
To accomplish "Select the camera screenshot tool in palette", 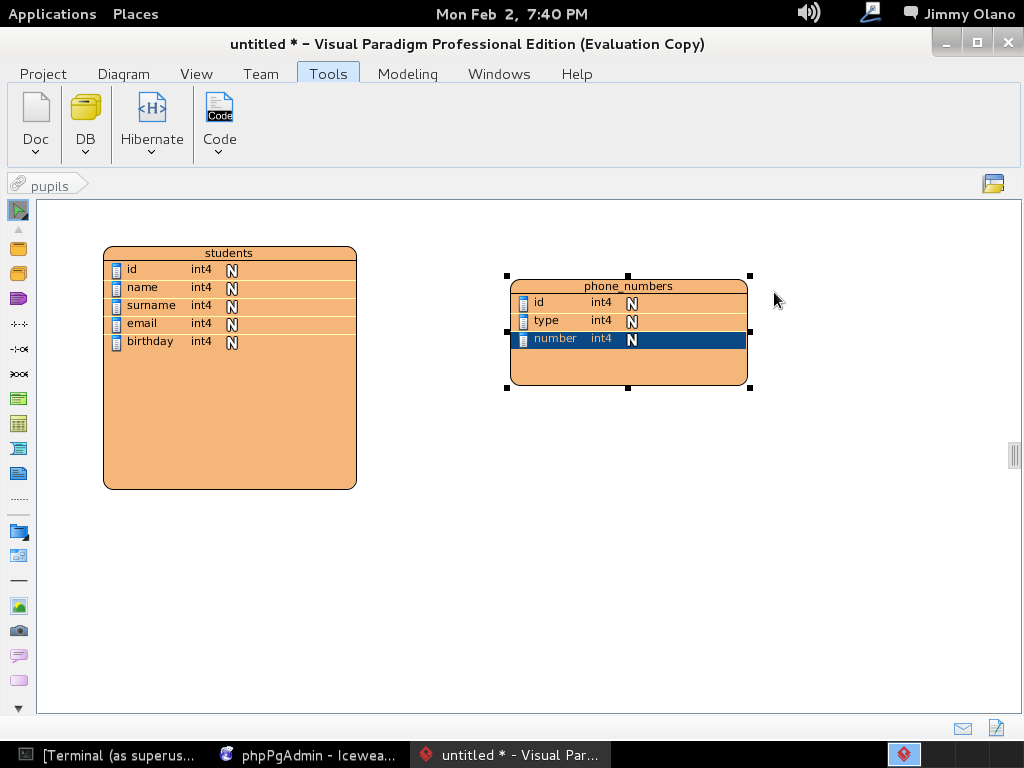I will (18, 631).
